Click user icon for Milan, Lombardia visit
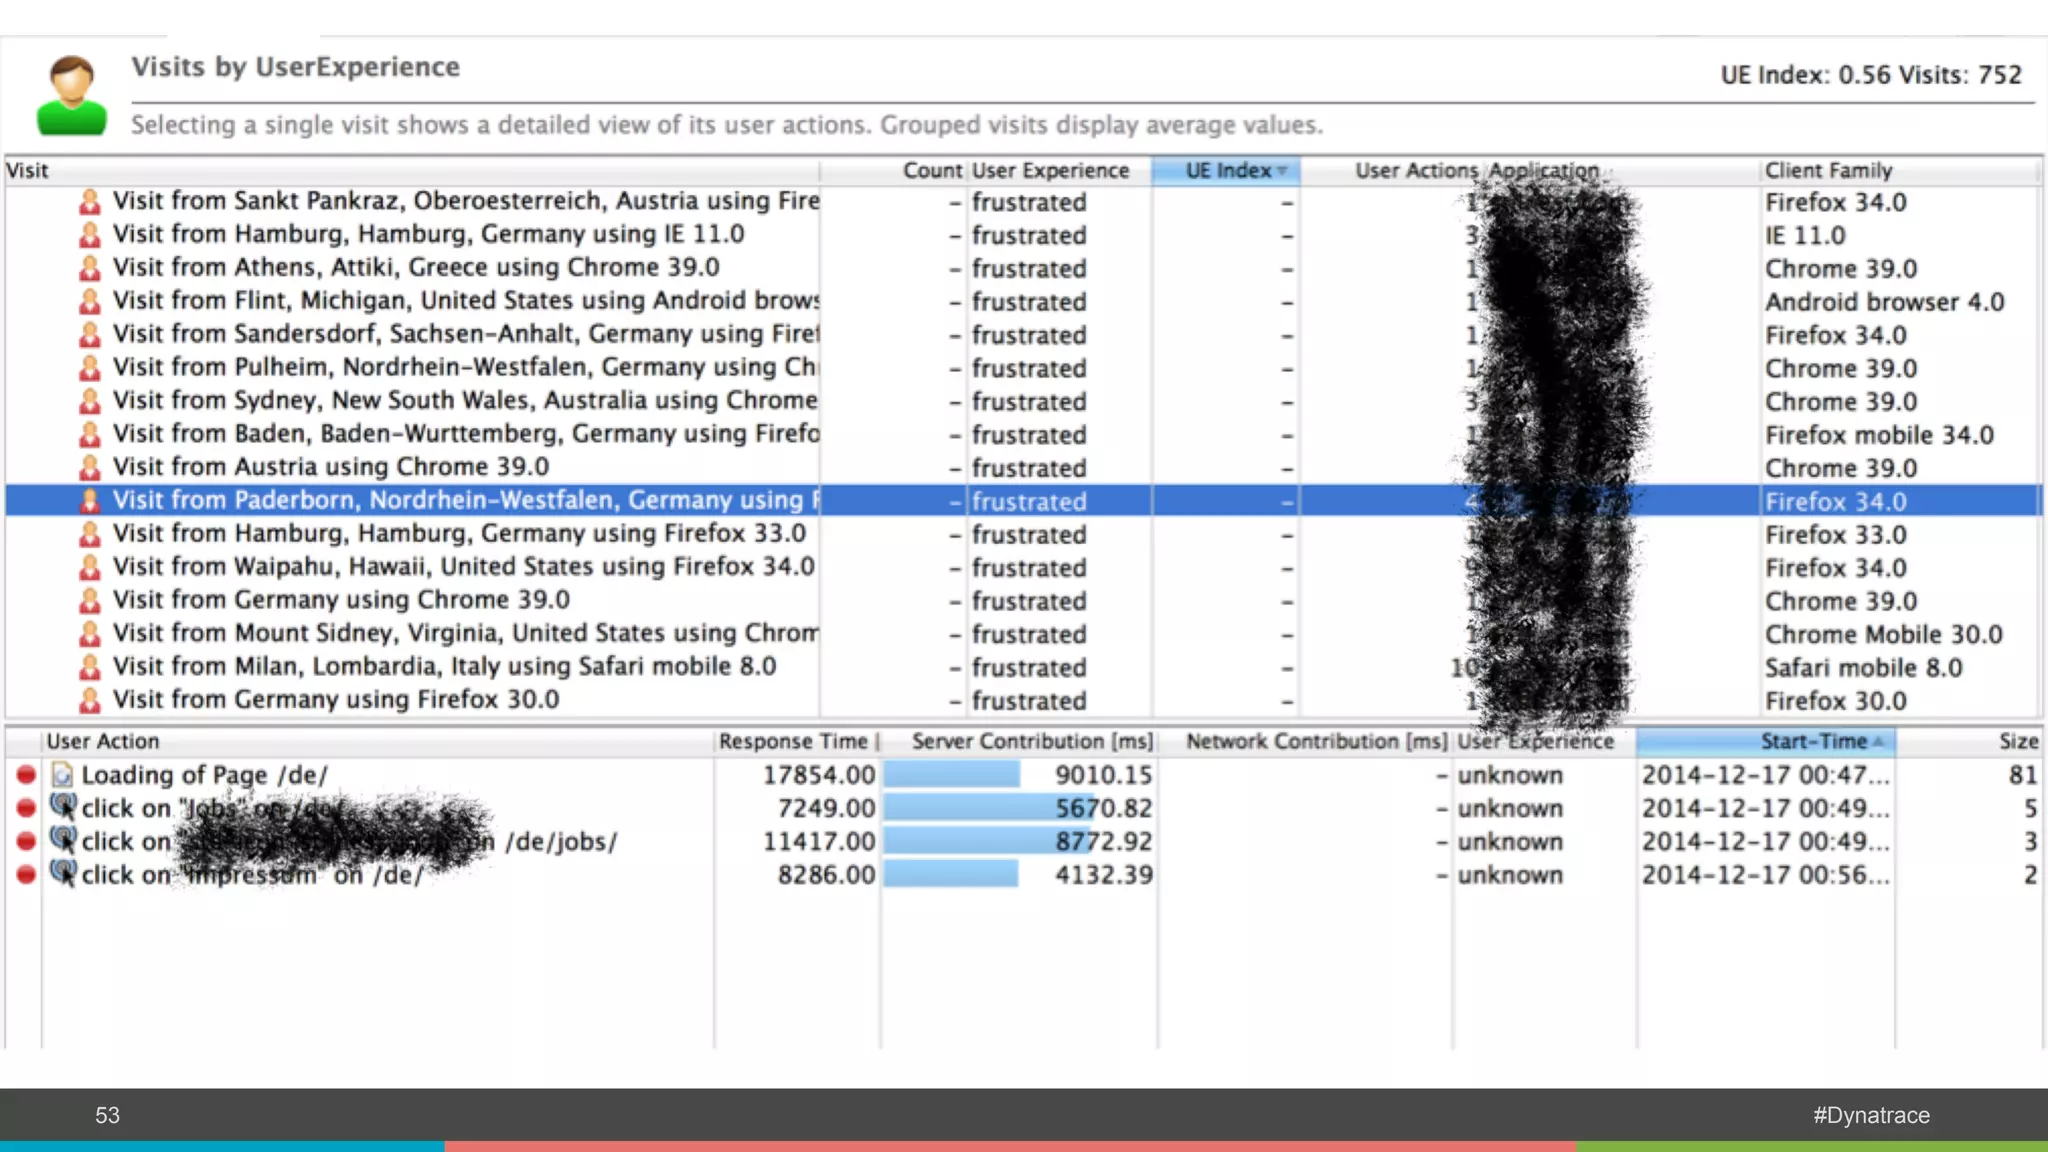Viewport: 2048px width, 1152px height. (x=90, y=667)
